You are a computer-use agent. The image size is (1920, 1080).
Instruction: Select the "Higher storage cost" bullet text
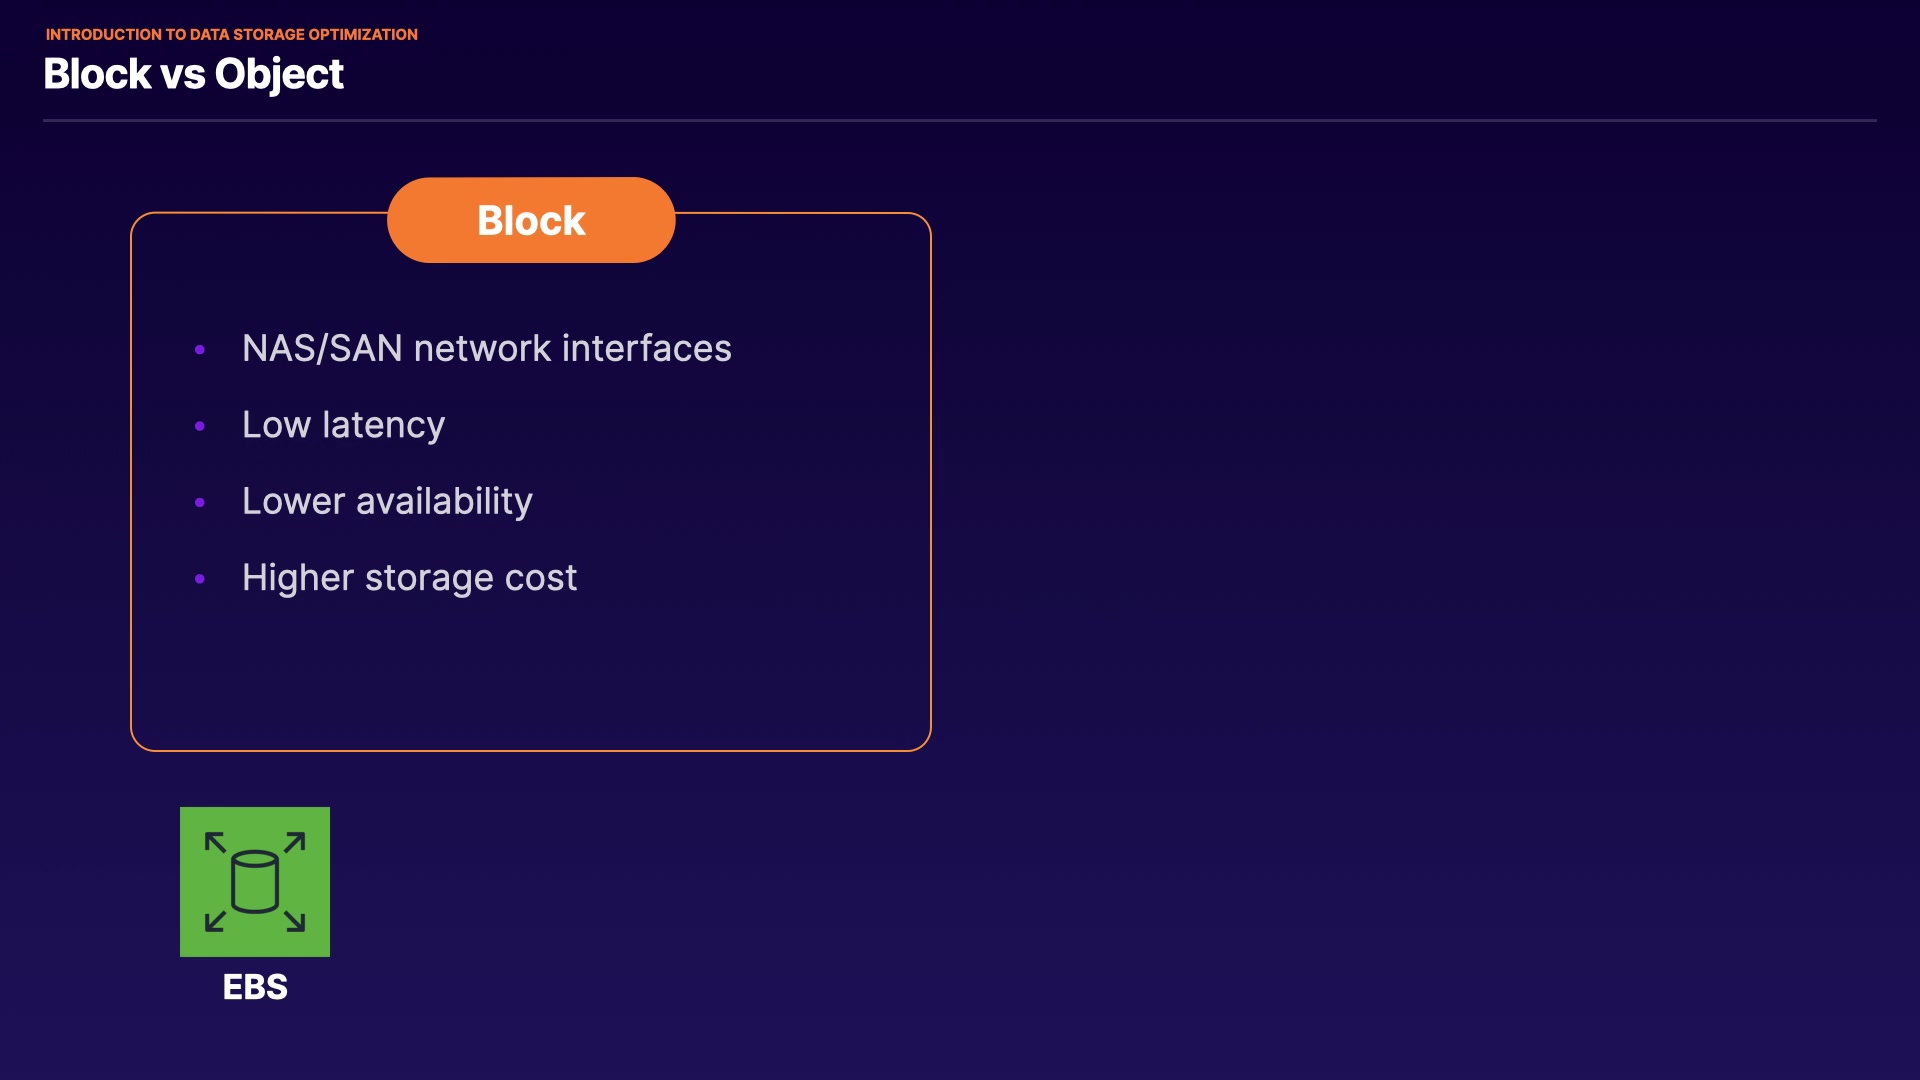pyautogui.click(x=409, y=578)
